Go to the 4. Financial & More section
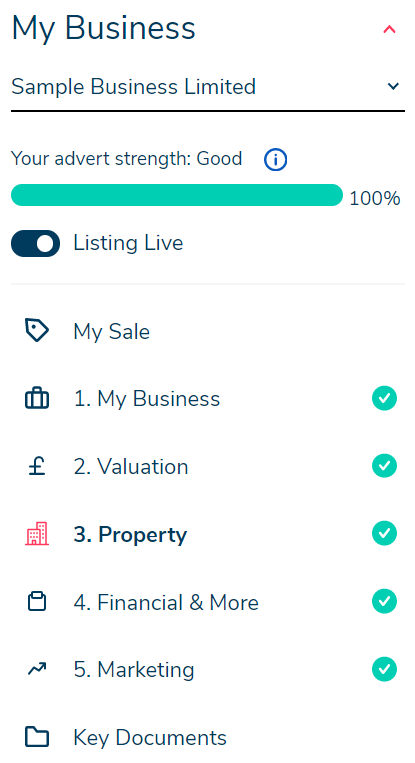This screenshot has height=763, width=415. point(165,602)
